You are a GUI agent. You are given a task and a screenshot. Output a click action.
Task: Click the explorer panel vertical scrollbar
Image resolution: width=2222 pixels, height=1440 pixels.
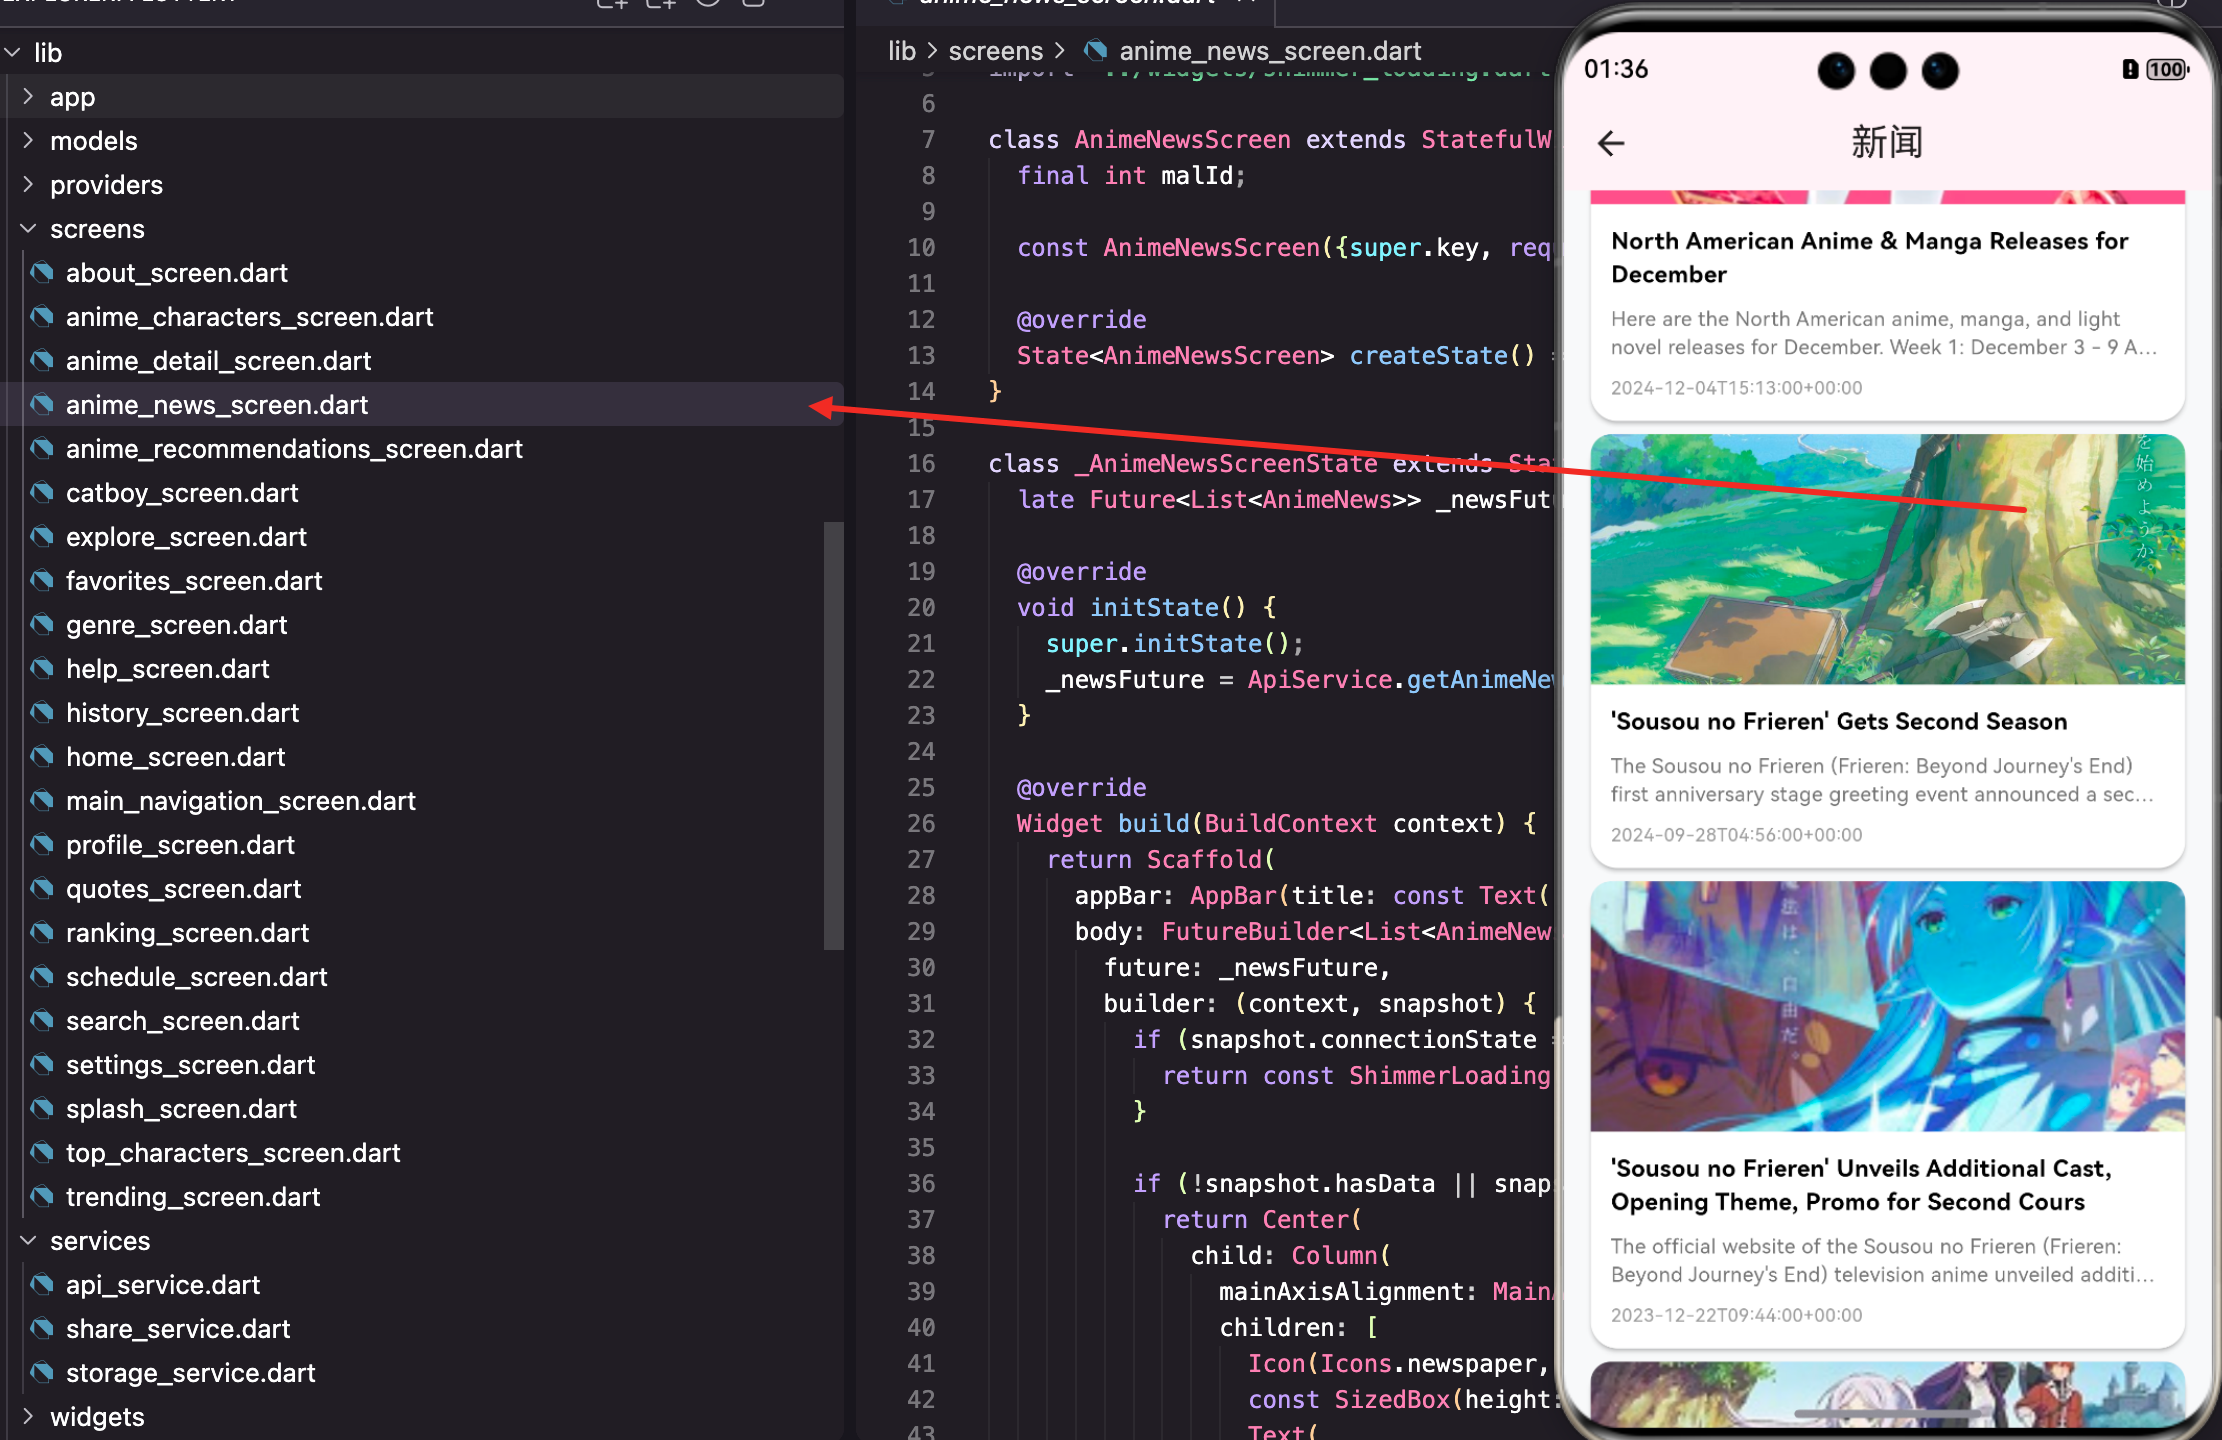click(833, 735)
